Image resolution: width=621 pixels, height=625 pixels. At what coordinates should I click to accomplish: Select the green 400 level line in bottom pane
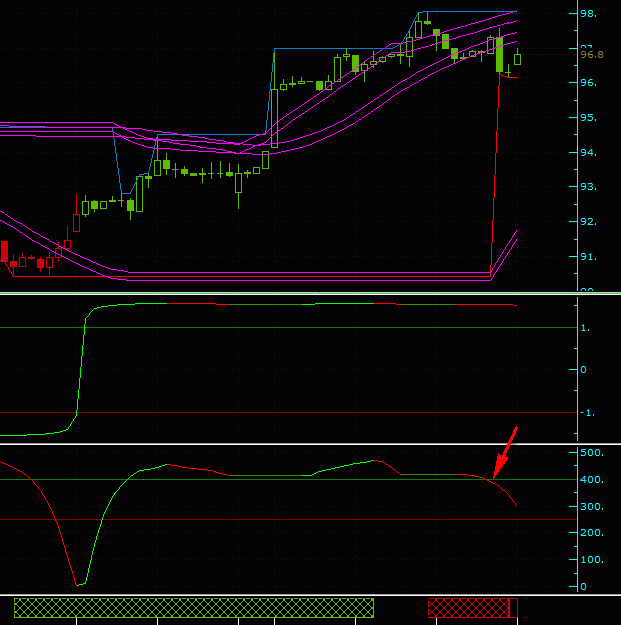tap(289, 480)
